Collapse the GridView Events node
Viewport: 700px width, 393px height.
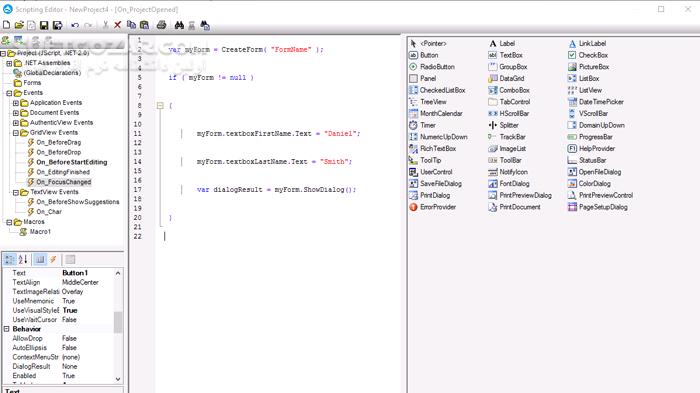[x=16, y=133]
